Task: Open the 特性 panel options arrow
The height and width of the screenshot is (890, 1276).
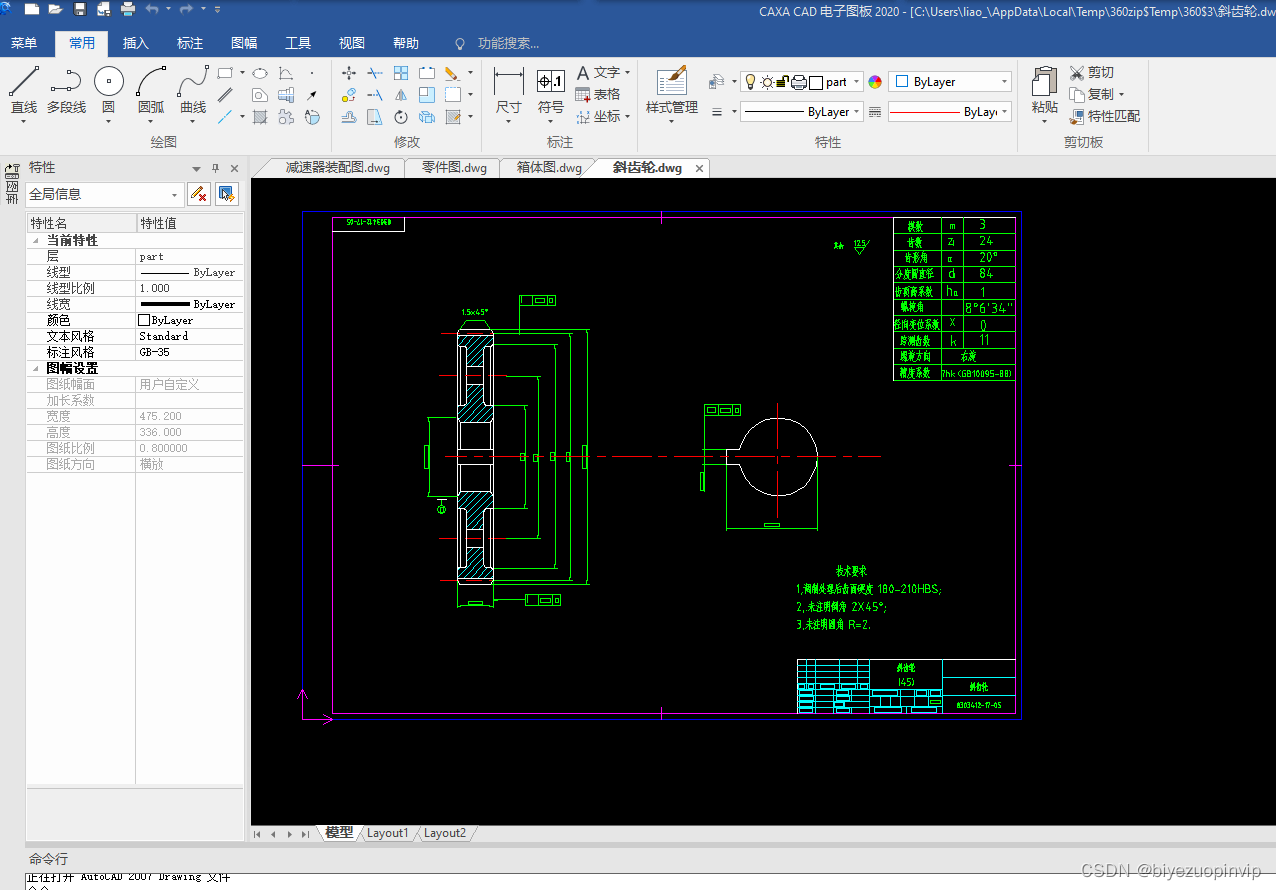Action: click(197, 169)
